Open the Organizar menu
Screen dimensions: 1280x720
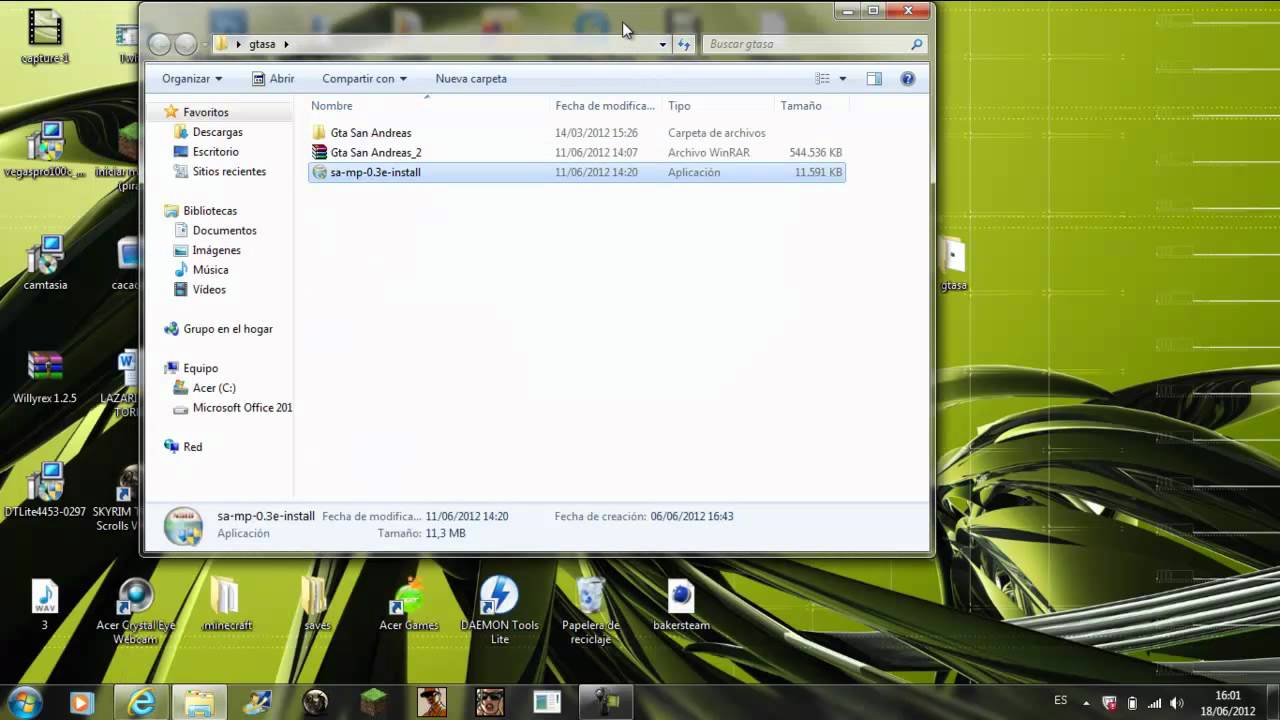coord(191,79)
